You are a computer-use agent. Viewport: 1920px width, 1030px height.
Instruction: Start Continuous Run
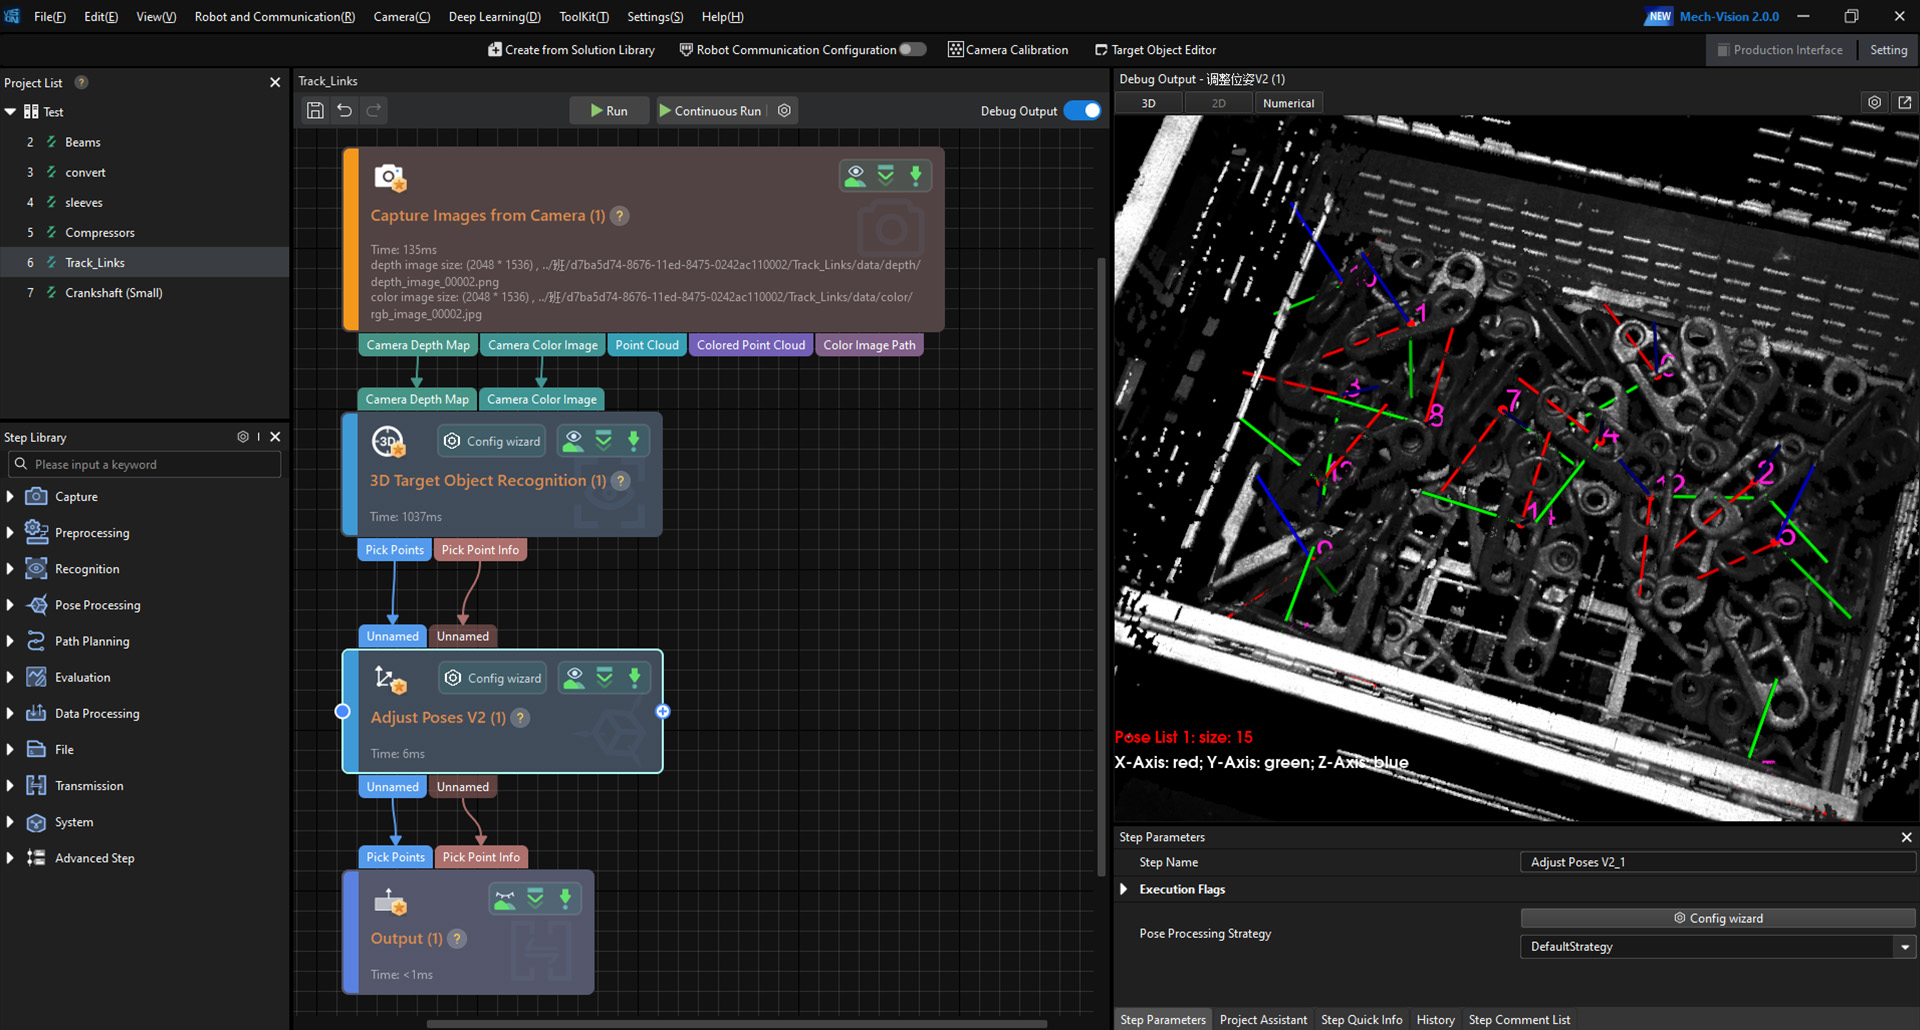point(710,111)
